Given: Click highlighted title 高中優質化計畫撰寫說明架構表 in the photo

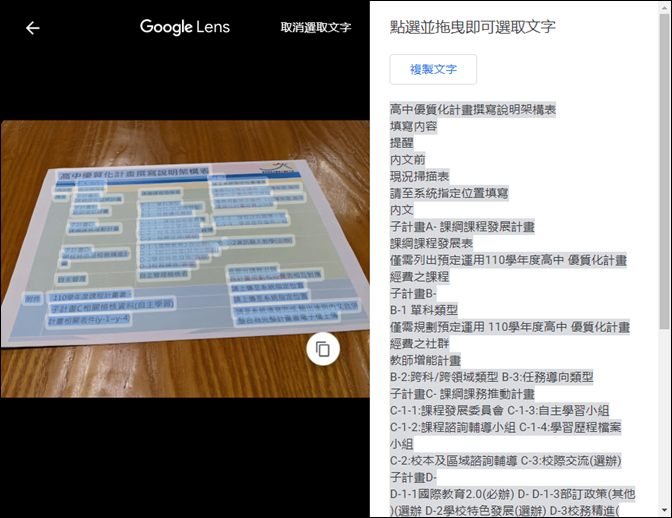Looking at the screenshot, I should pyautogui.click(x=134, y=173).
